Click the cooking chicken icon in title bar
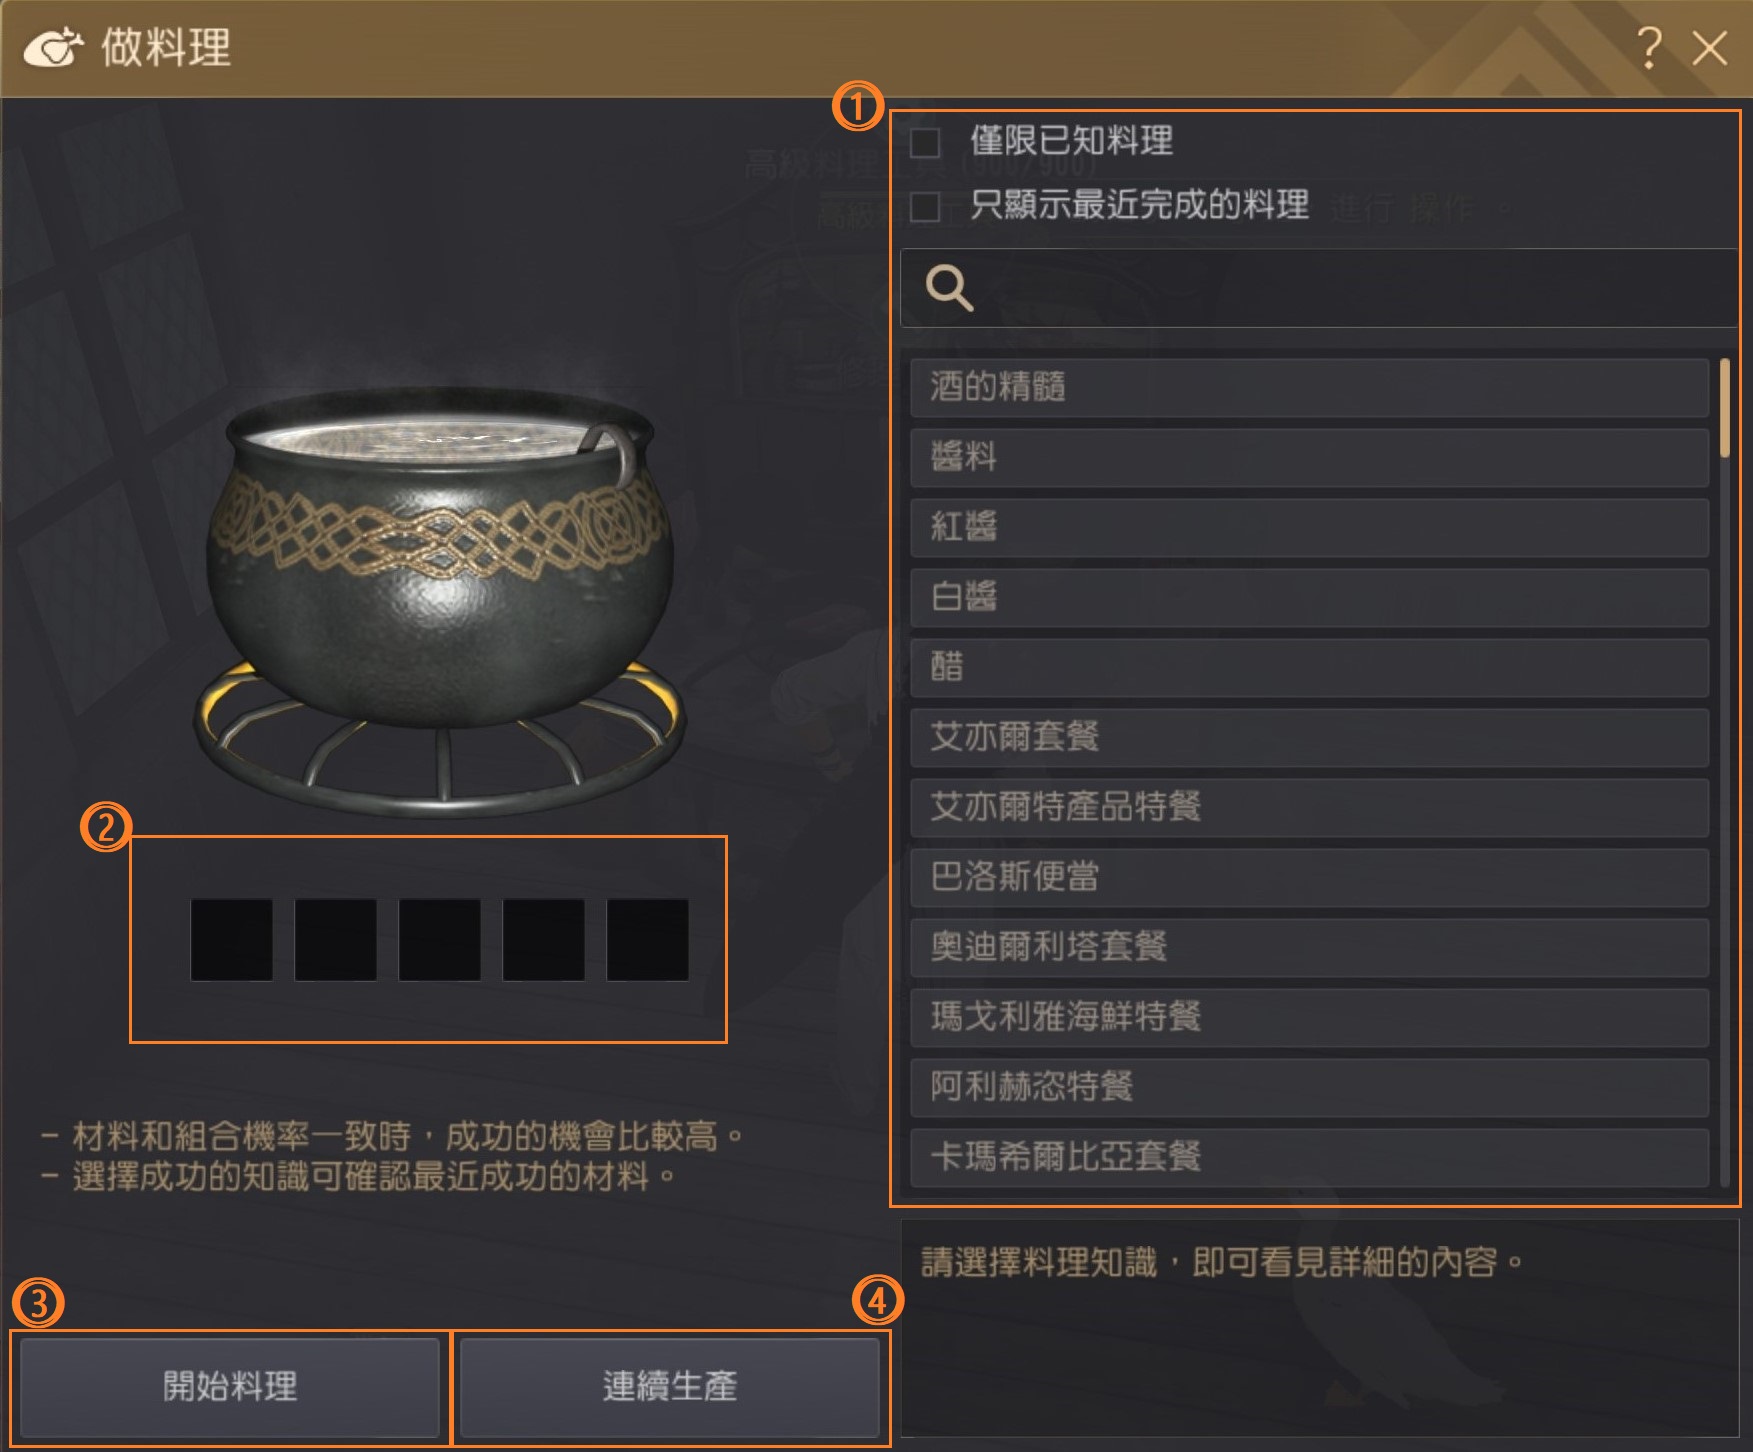This screenshot has height=1452, width=1753. [52, 47]
